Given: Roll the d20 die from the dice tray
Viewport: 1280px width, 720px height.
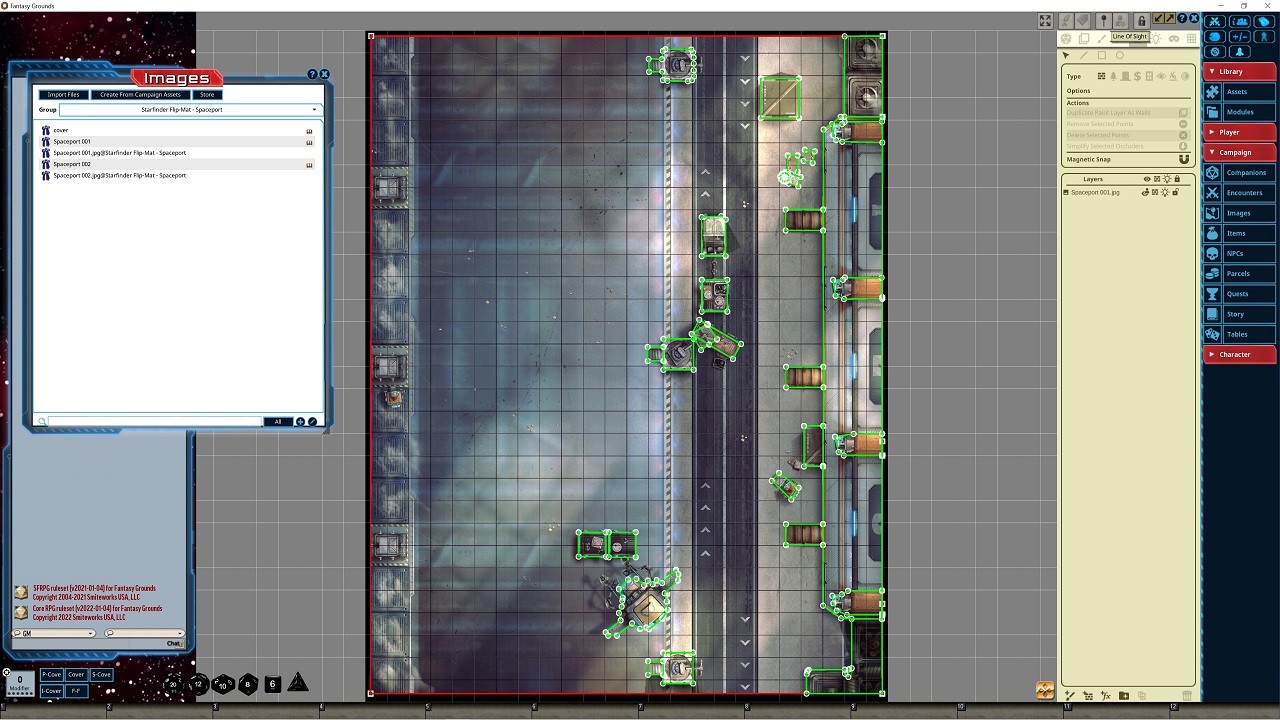Looking at the screenshot, I should (x=172, y=684).
